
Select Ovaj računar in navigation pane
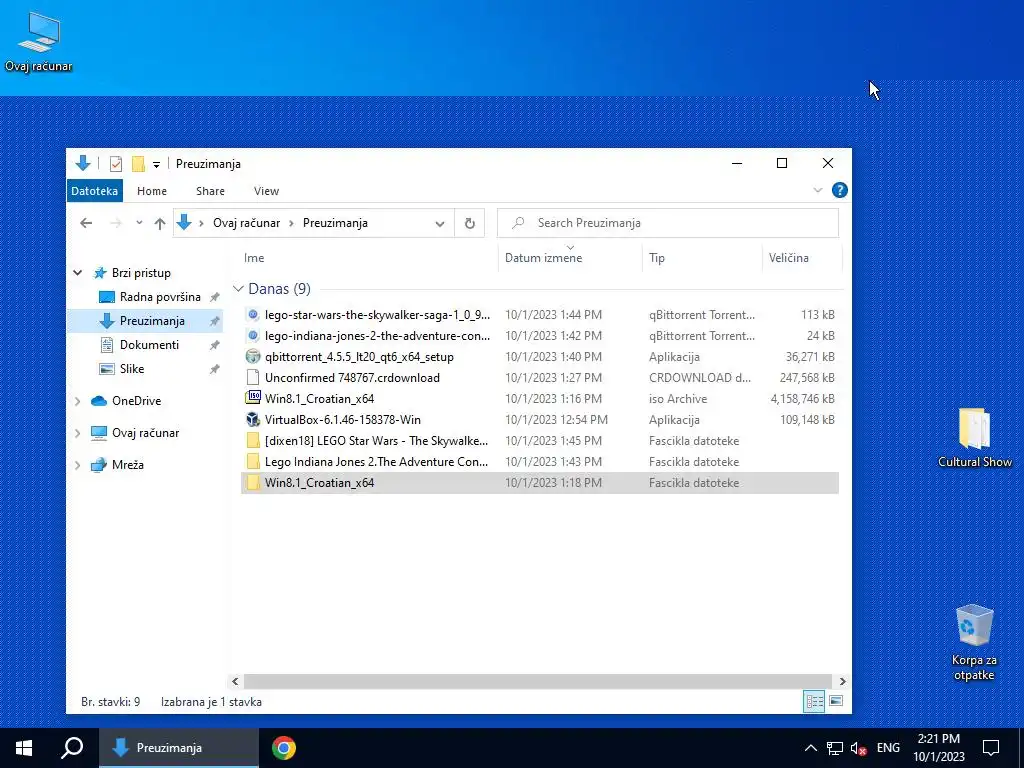(145, 433)
